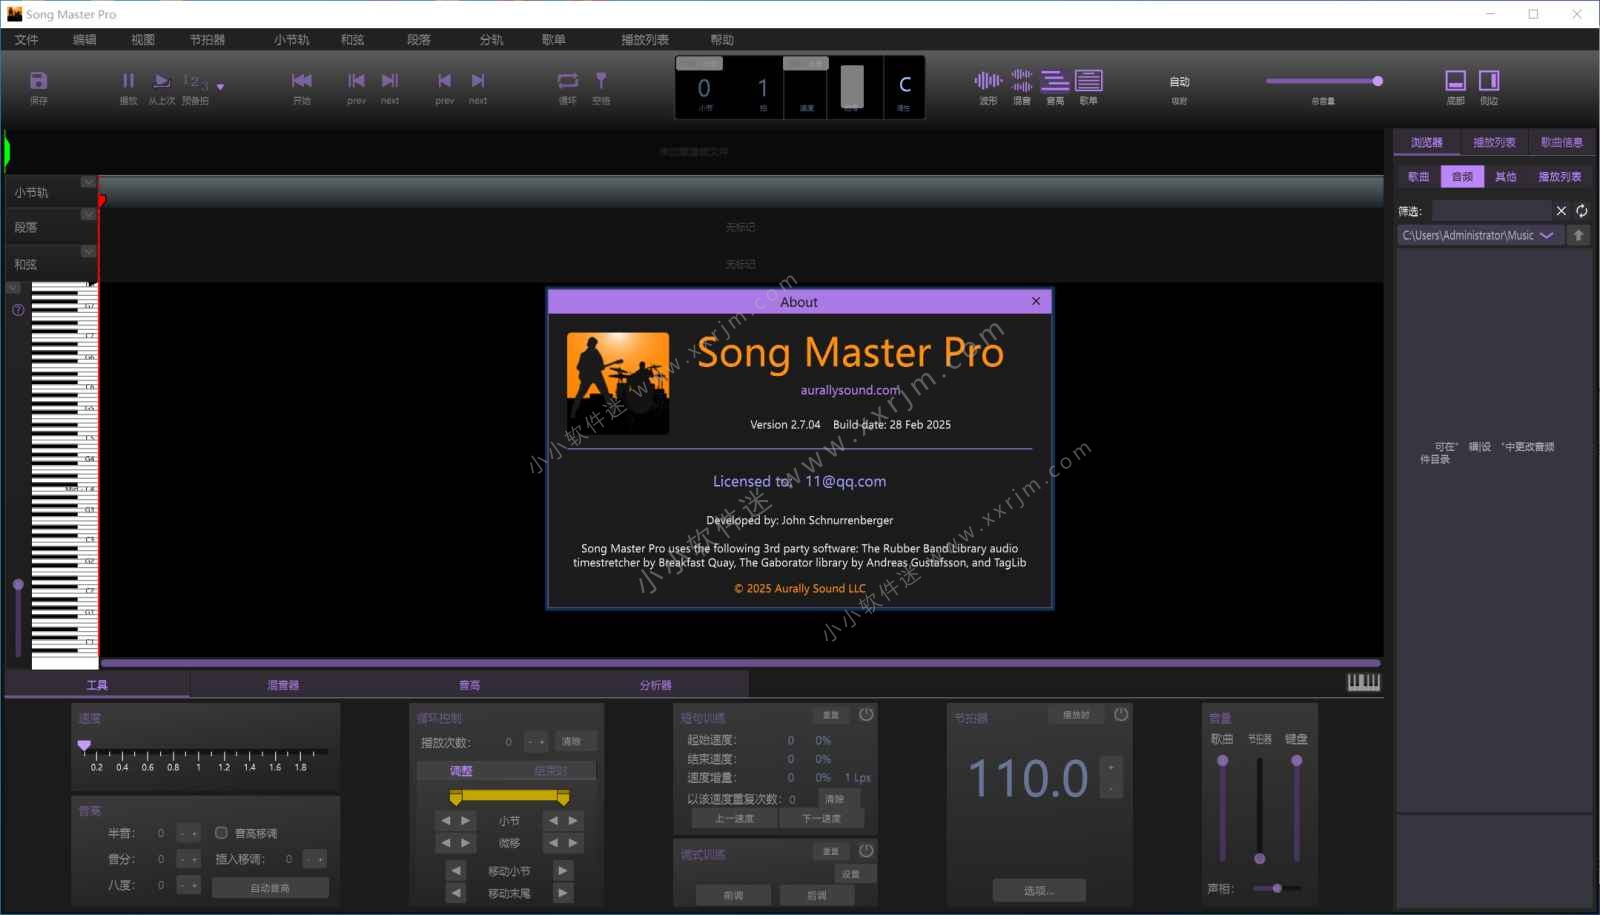This screenshot has width=1600, height=915.
Task: Click the 八度 stepper
Action: 189,885
